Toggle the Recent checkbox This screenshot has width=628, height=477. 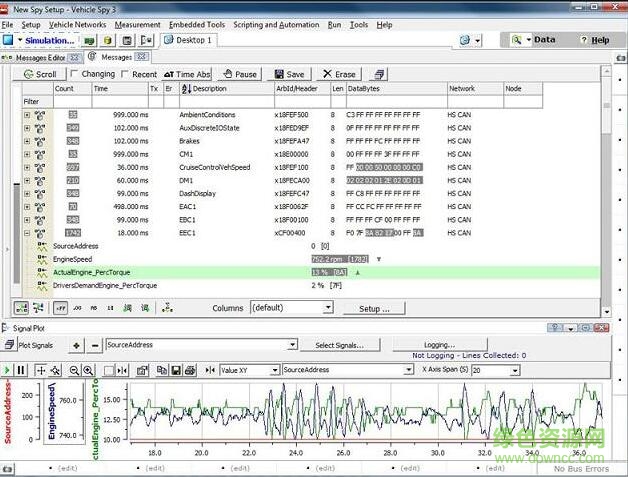(126, 74)
